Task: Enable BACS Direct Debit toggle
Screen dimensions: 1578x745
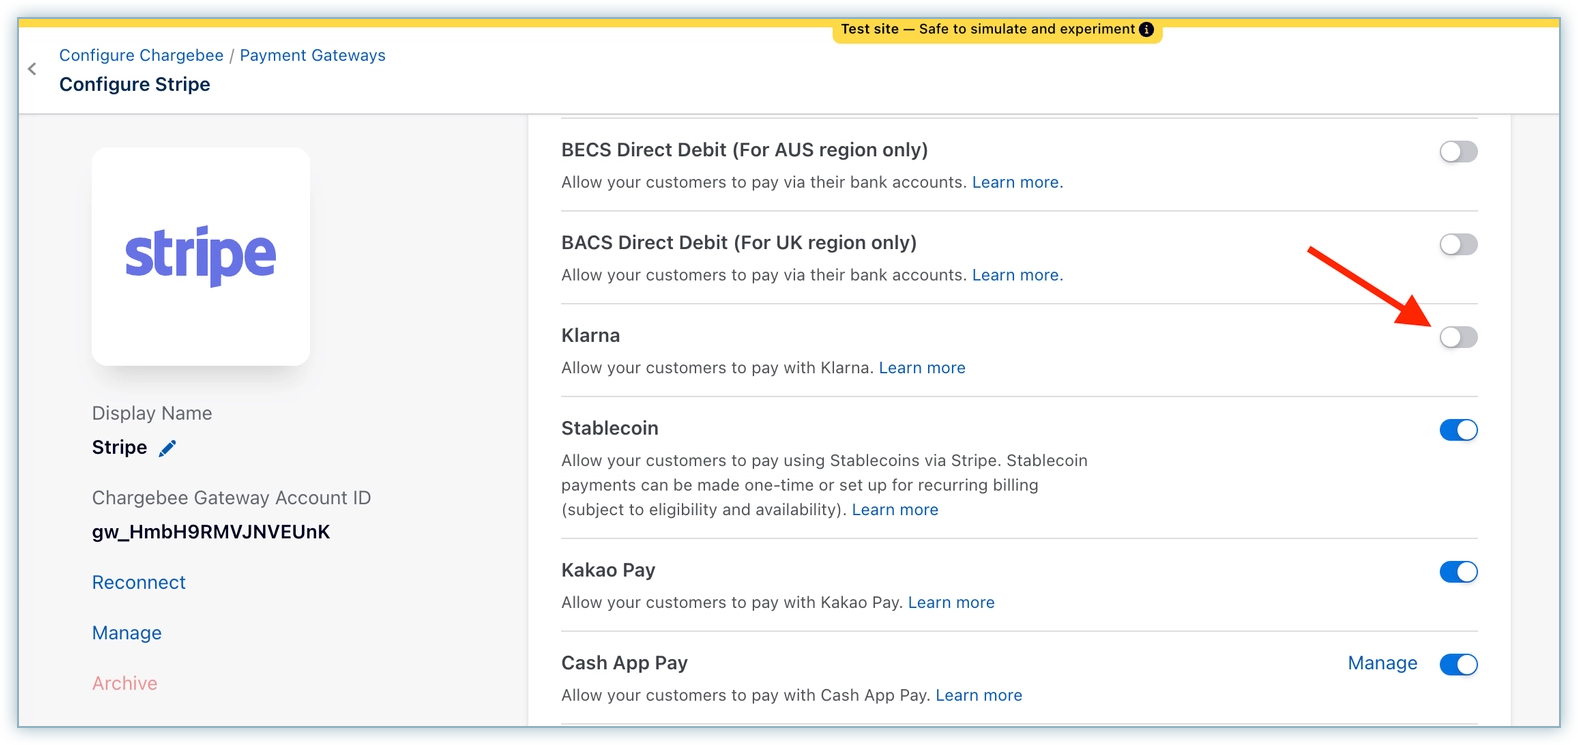Action: click(x=1458, y=245)
